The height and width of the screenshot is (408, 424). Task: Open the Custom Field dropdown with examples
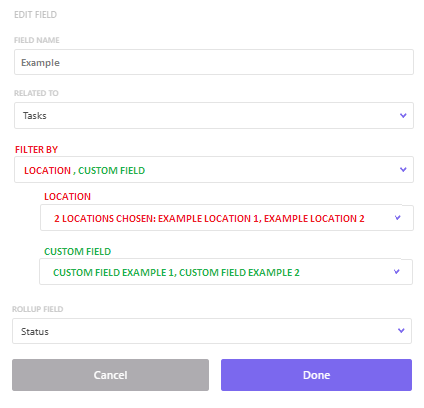click(226, 272)
